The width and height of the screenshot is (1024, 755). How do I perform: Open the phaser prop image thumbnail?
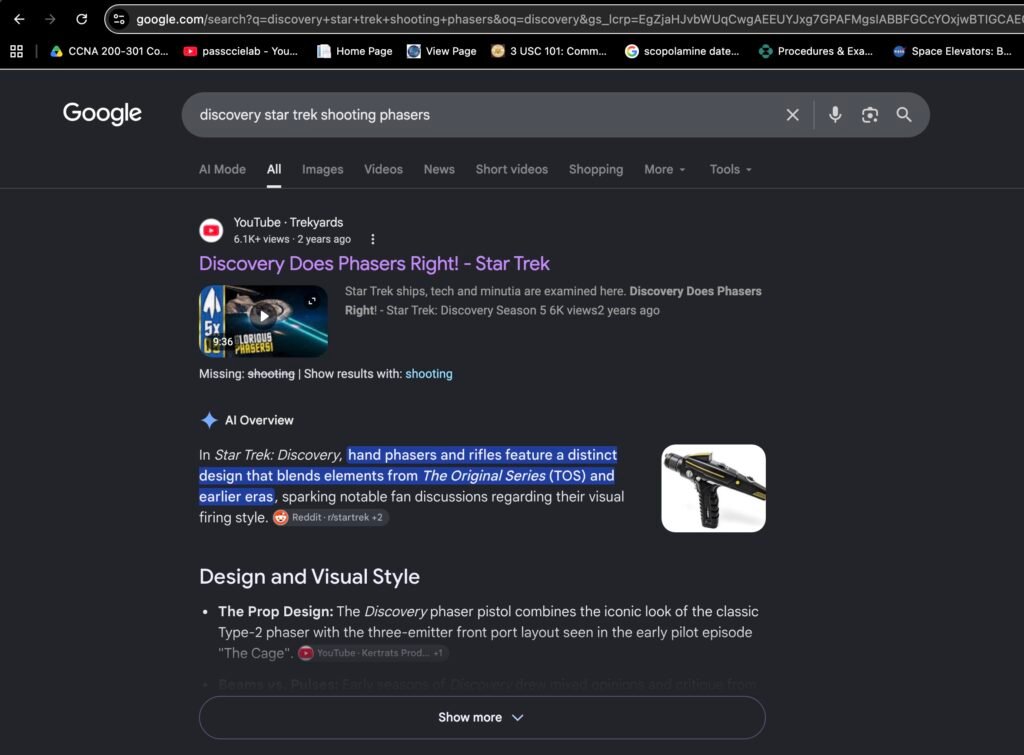[713, 488]
